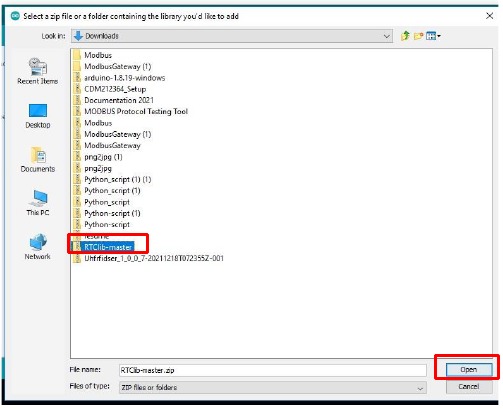
Task: Select the CDM212364_Setup file
Action: [x=110, y=89]
